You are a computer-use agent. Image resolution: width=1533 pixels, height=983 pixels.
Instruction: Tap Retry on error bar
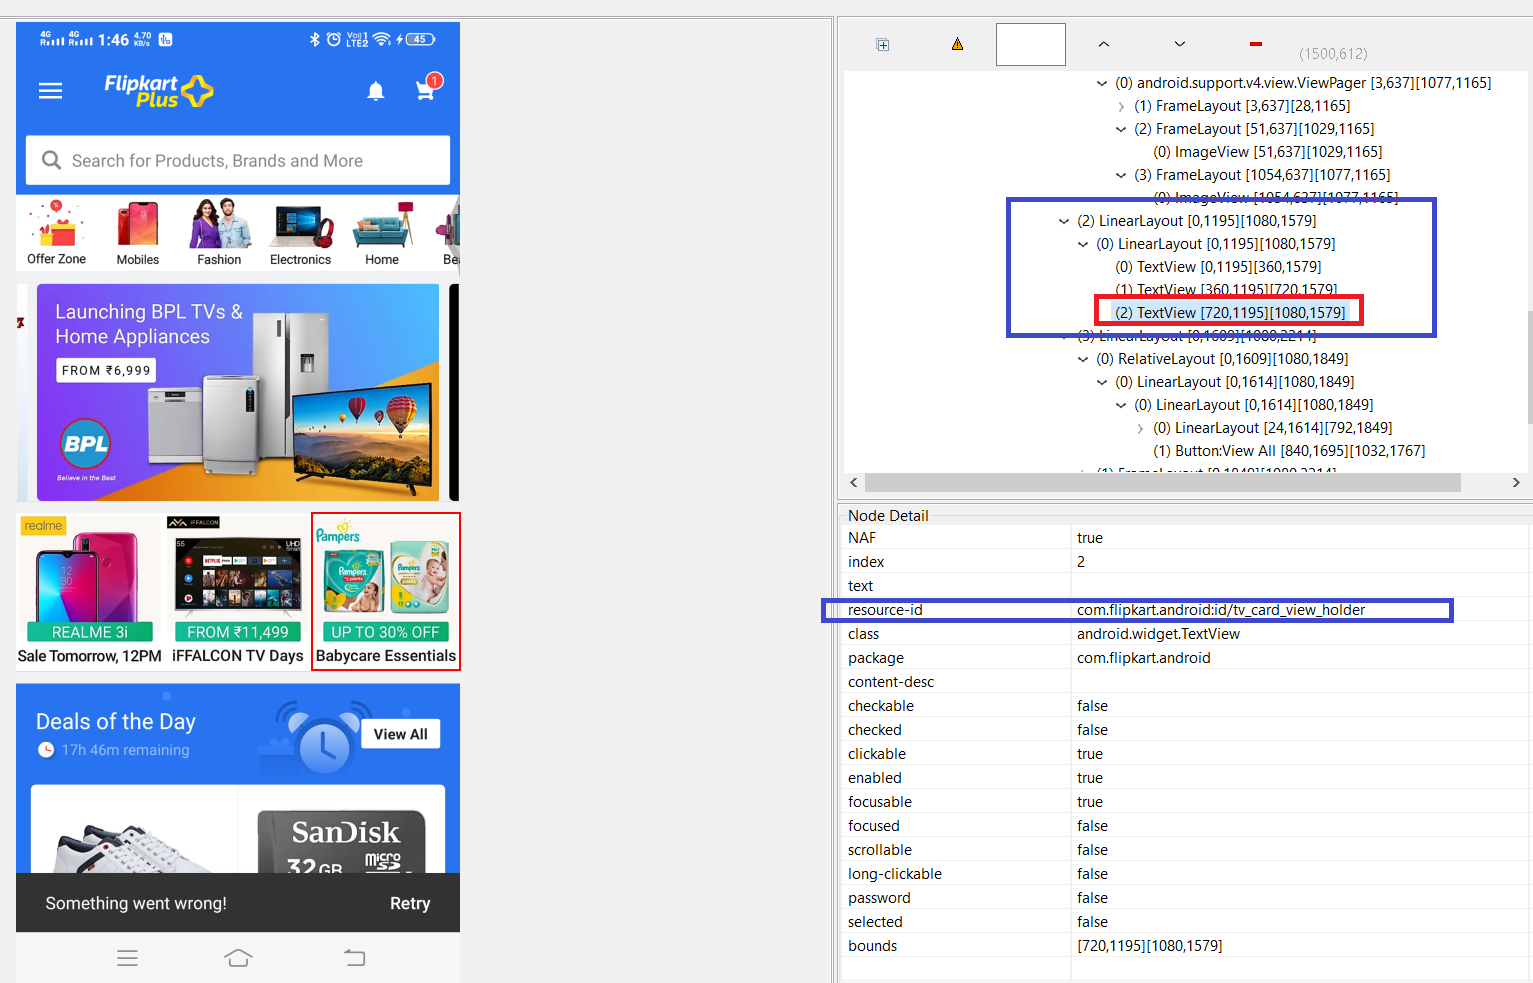[x=410, y=903]
